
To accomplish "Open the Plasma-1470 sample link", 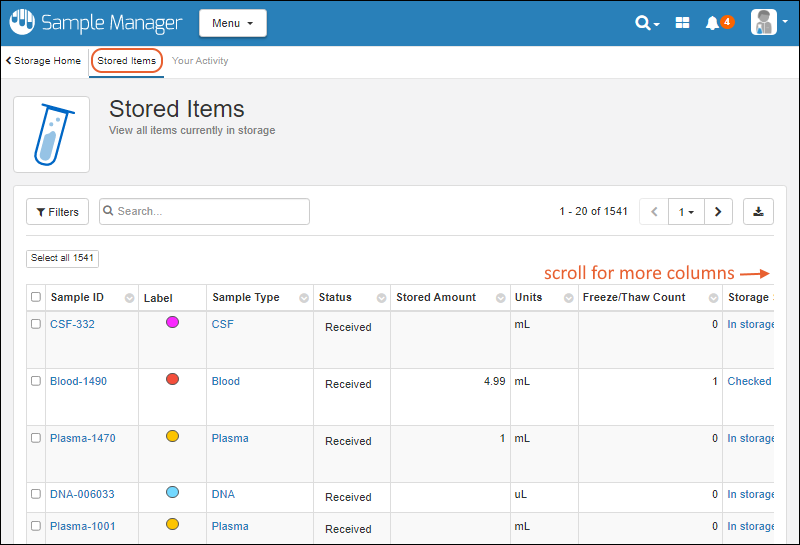I will [x=79, y=438].
